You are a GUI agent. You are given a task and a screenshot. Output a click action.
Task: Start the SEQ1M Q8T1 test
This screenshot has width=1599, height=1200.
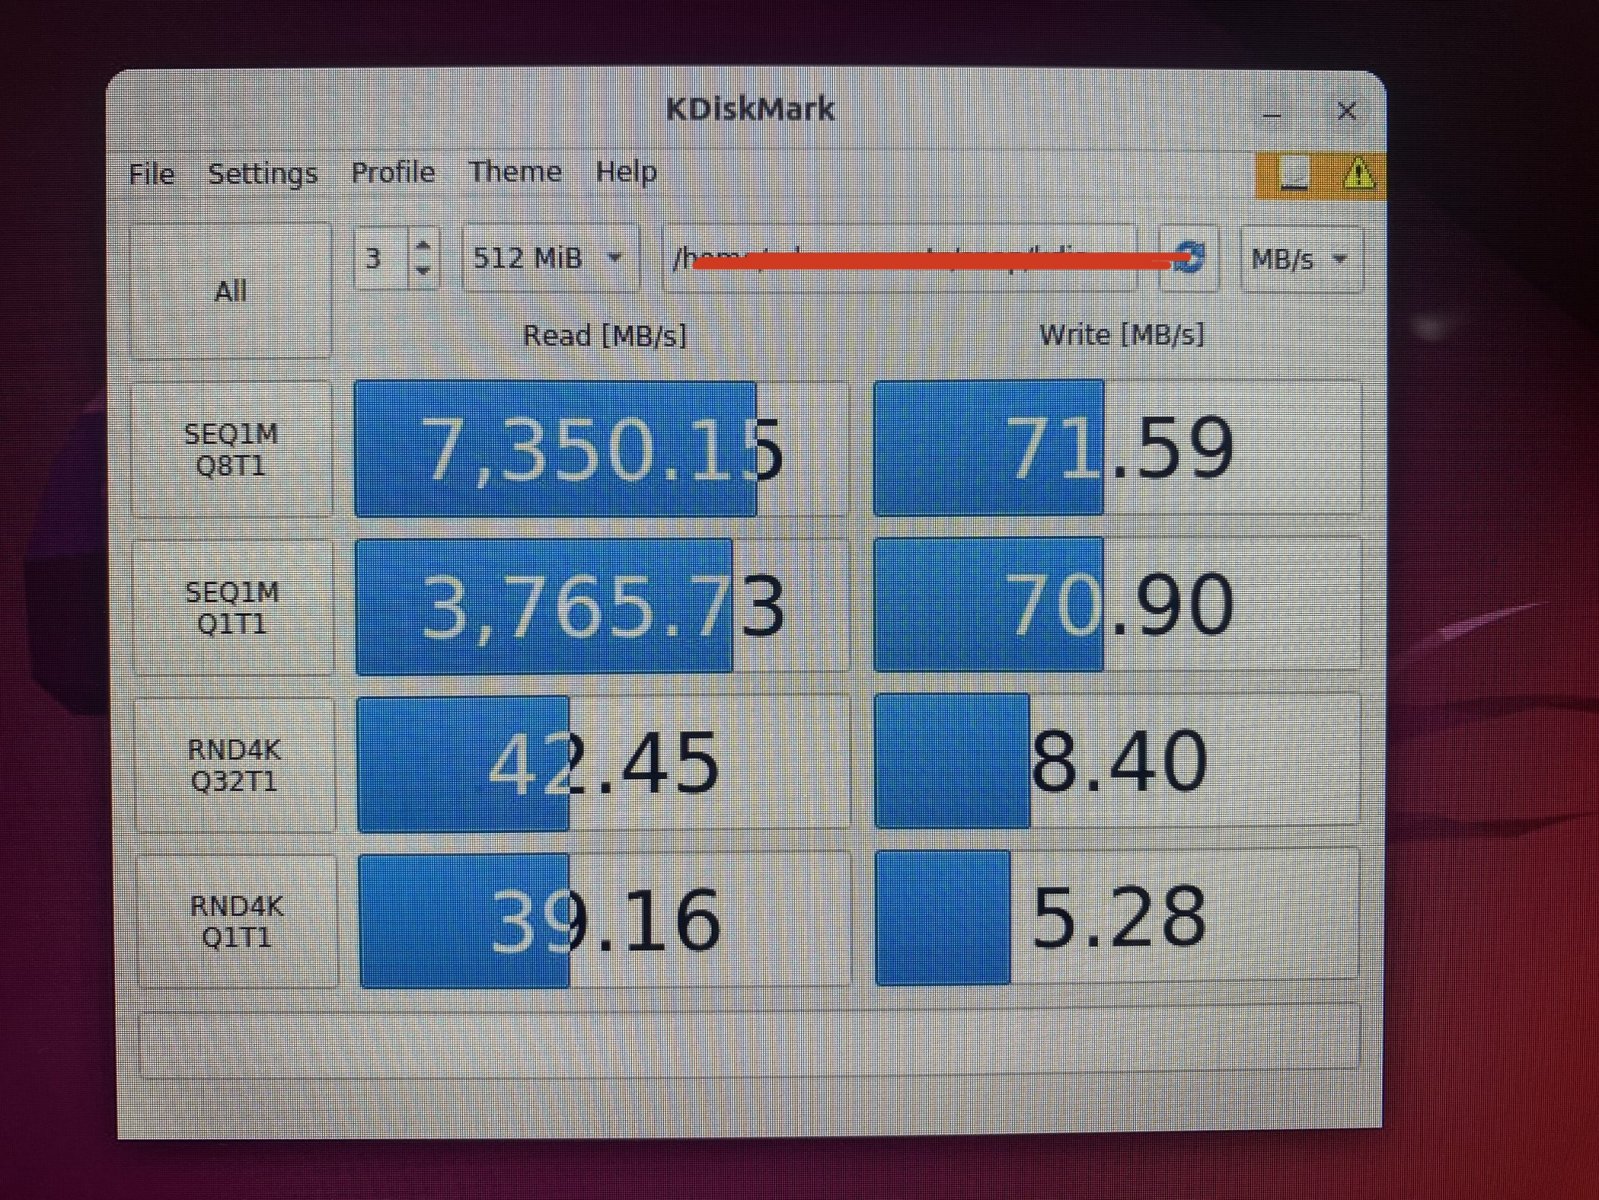[x=231, y=449]
